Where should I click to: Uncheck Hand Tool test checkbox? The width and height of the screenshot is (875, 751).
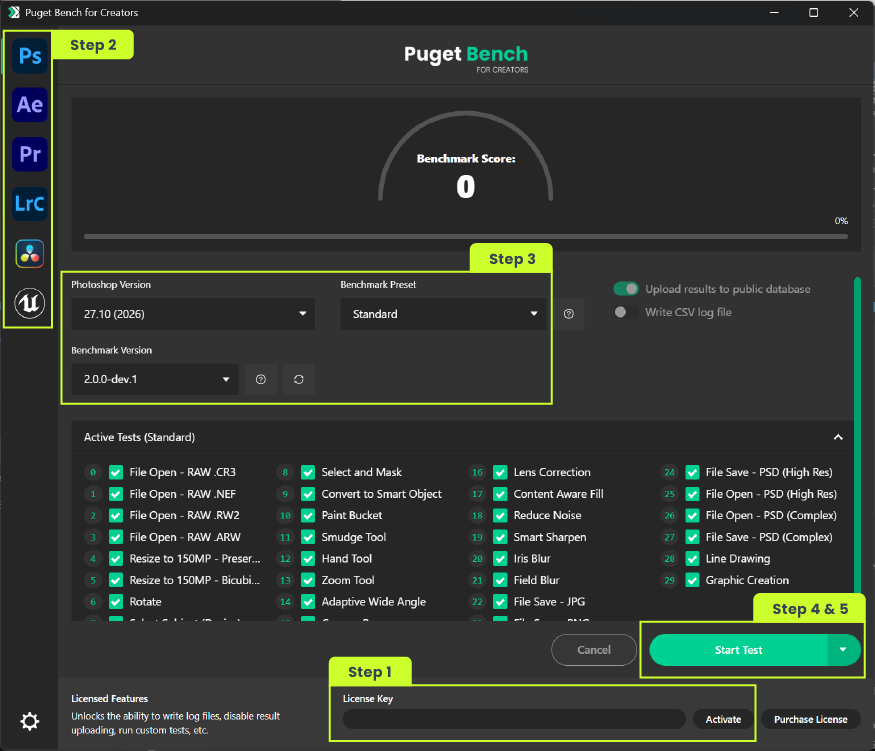coord(308,559)
